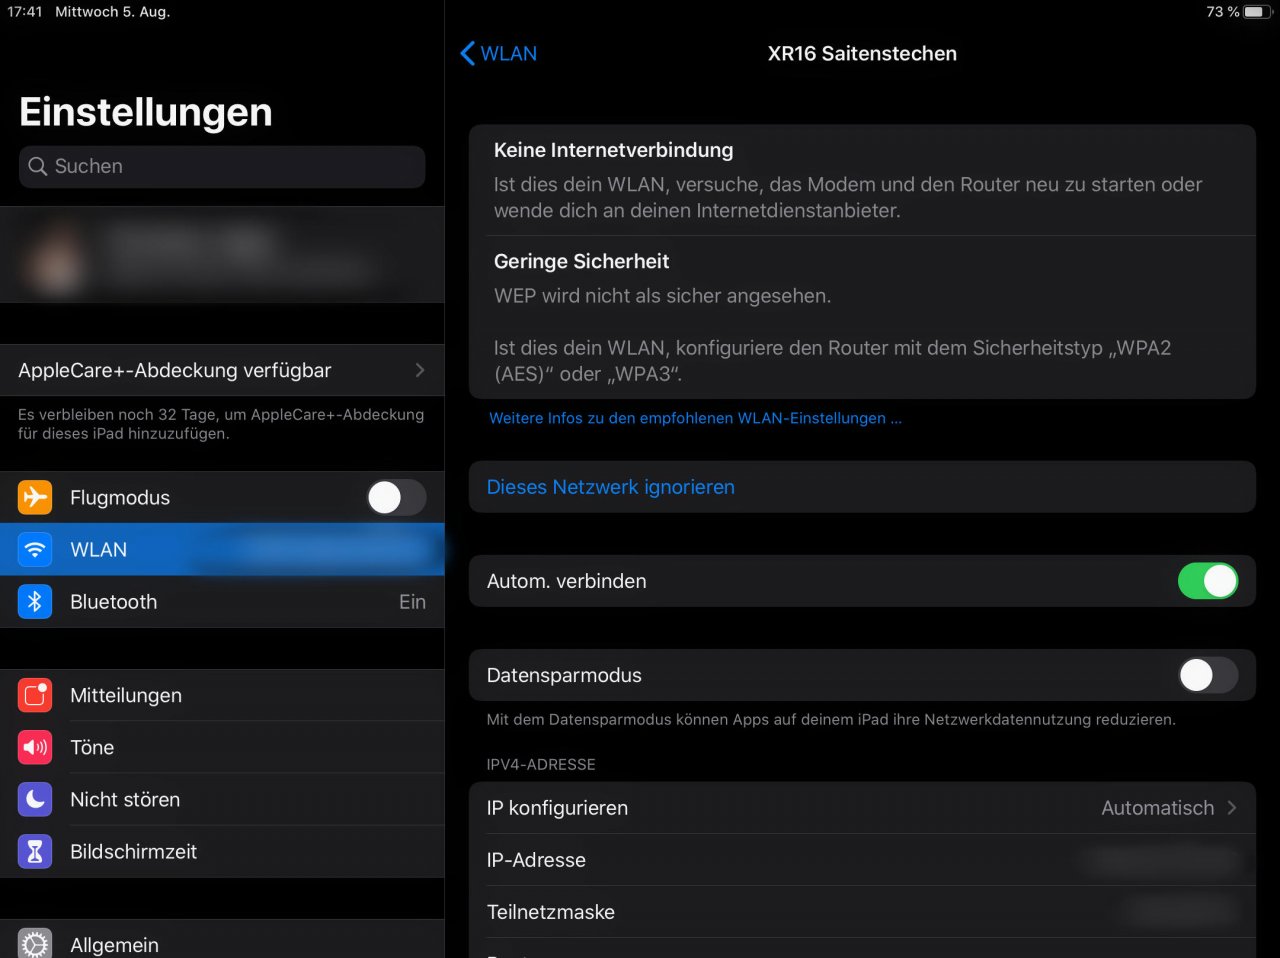Viewport: 1280px width, 958px height.
Task: Open Mitteilungen settings
Action: [x=222, y=695]
